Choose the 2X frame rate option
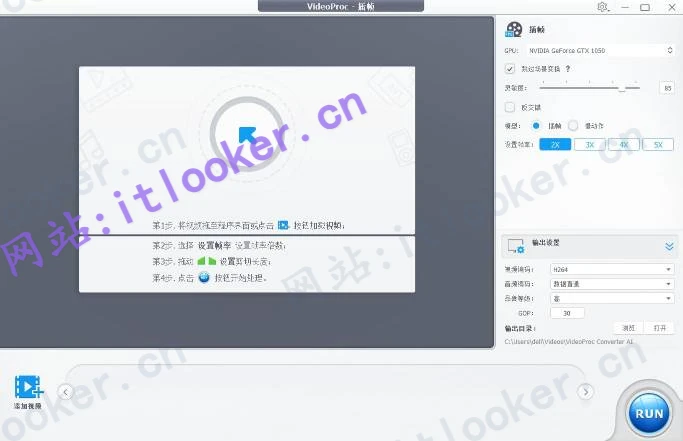This screenshot has width=683, height=441. tap(555, 145)
